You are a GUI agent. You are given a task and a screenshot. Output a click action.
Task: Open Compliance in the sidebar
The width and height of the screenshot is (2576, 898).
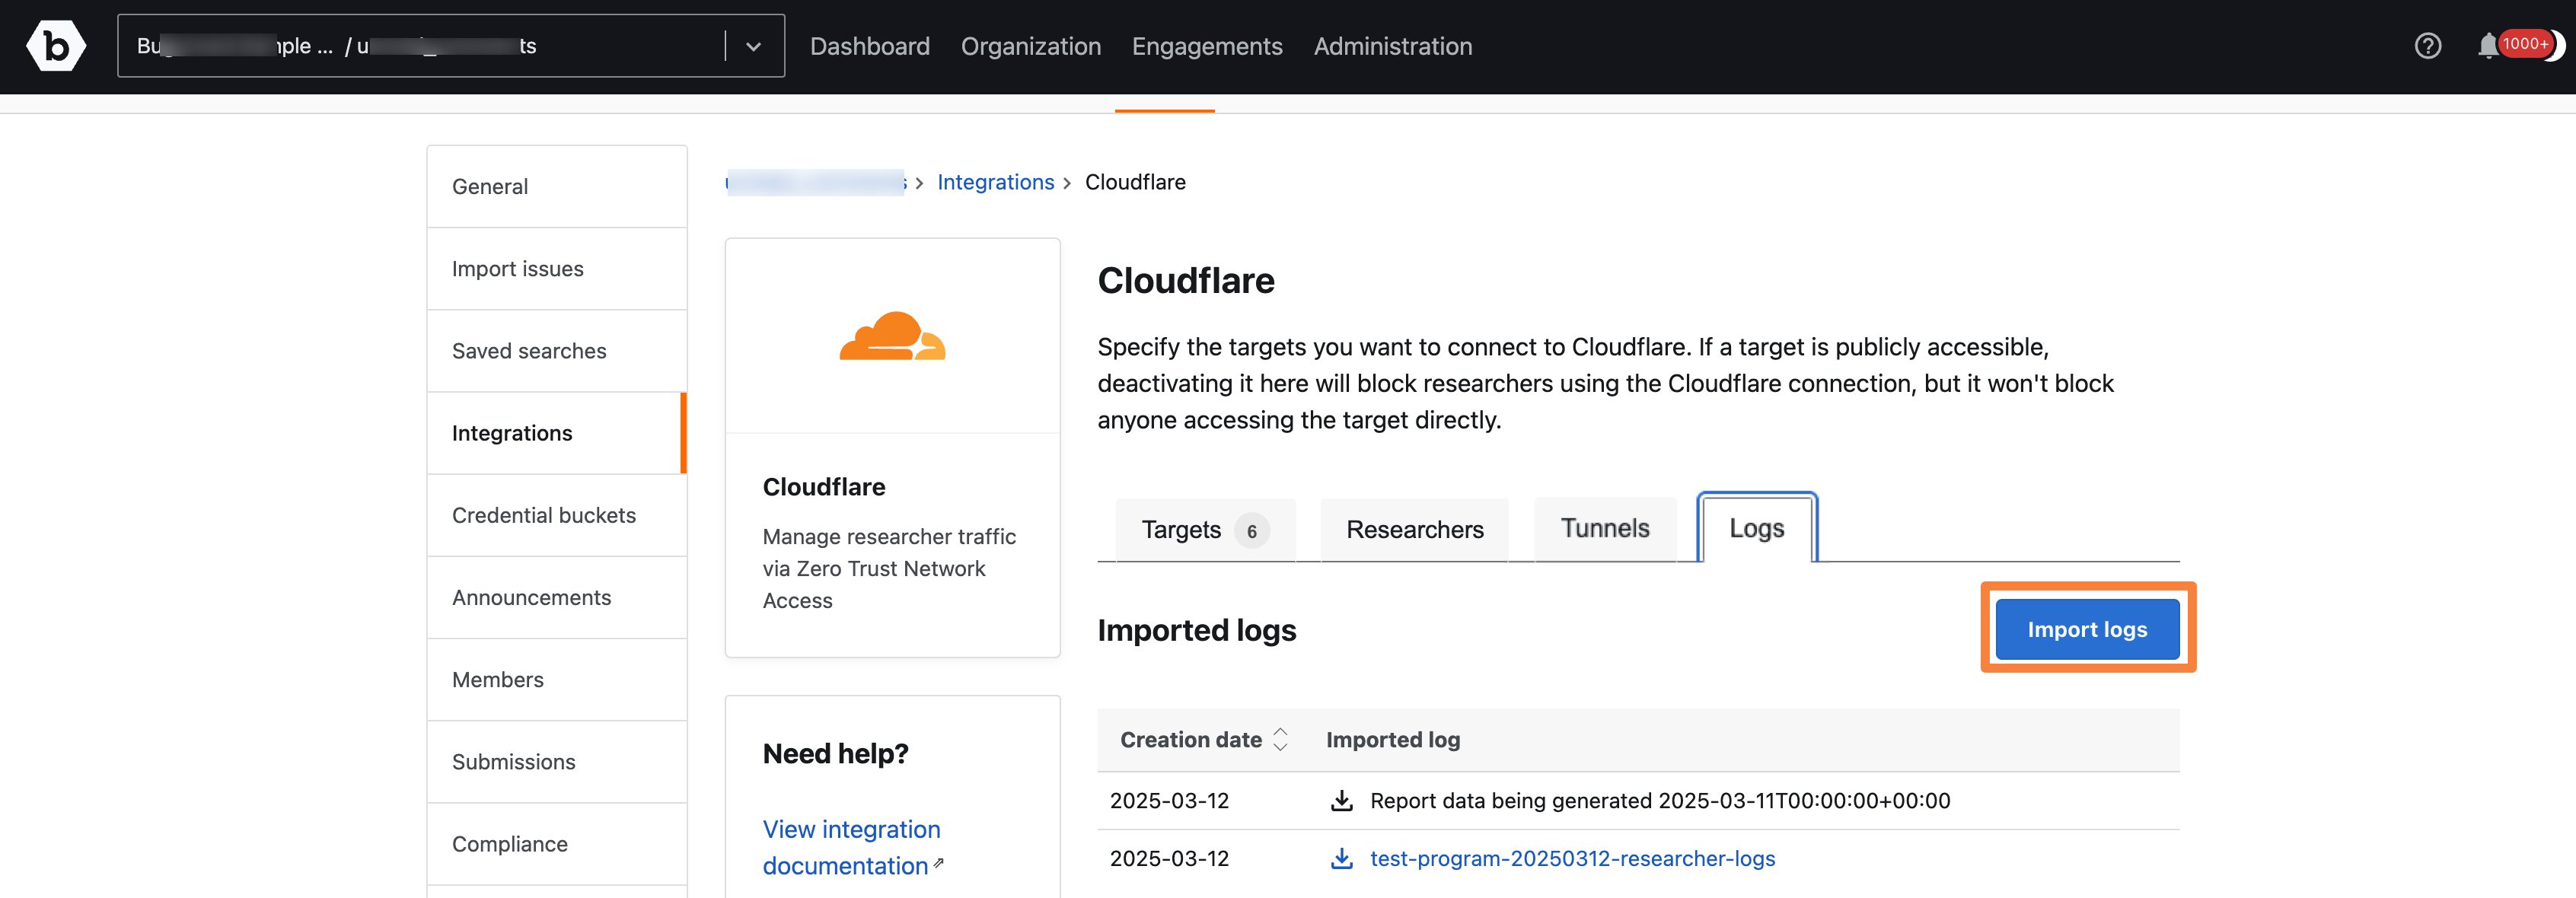tap(557, 843)
